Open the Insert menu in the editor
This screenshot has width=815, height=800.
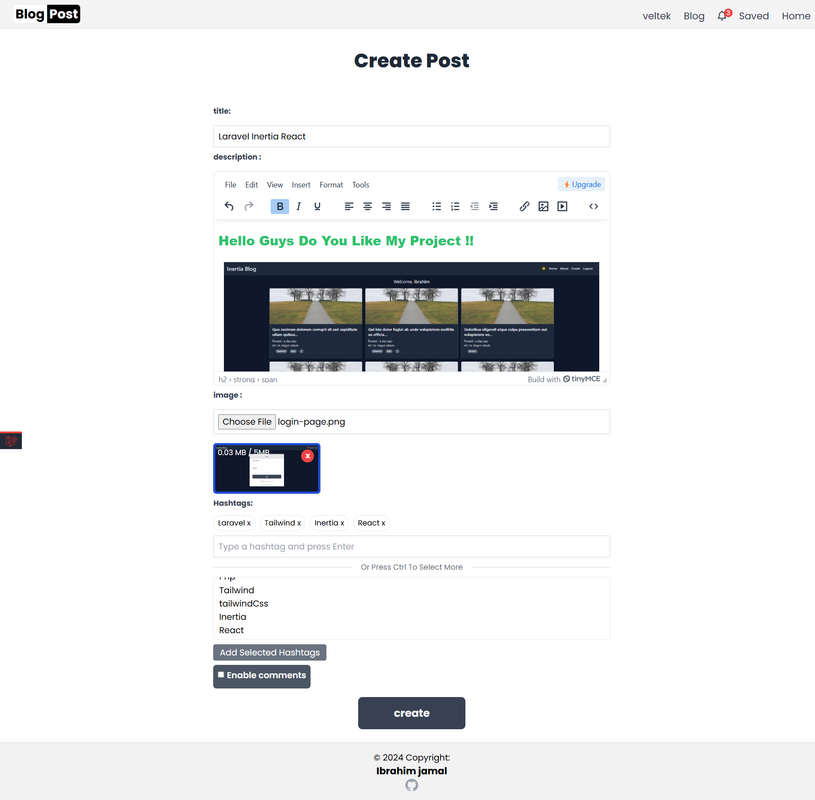[301, 185]
